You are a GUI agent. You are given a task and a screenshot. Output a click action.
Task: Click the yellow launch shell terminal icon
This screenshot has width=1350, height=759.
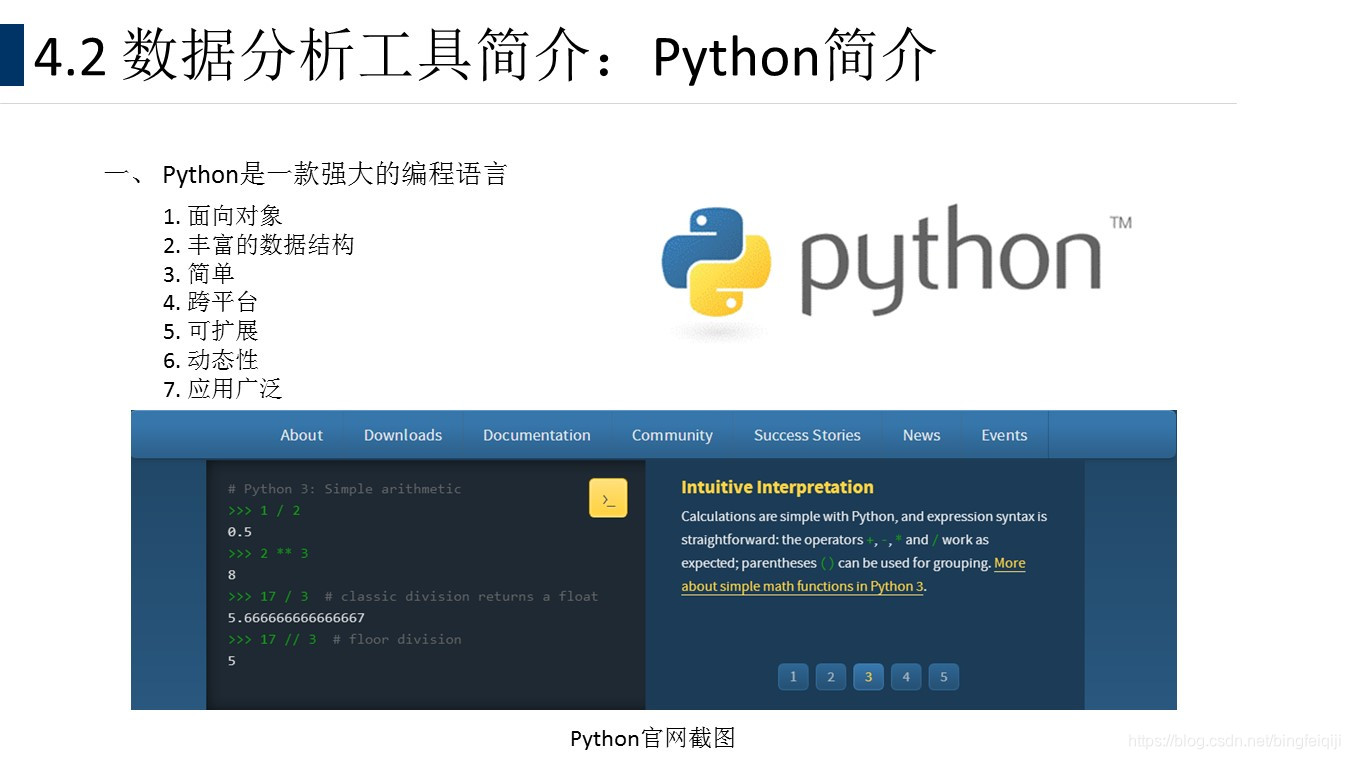pos(608,498)
